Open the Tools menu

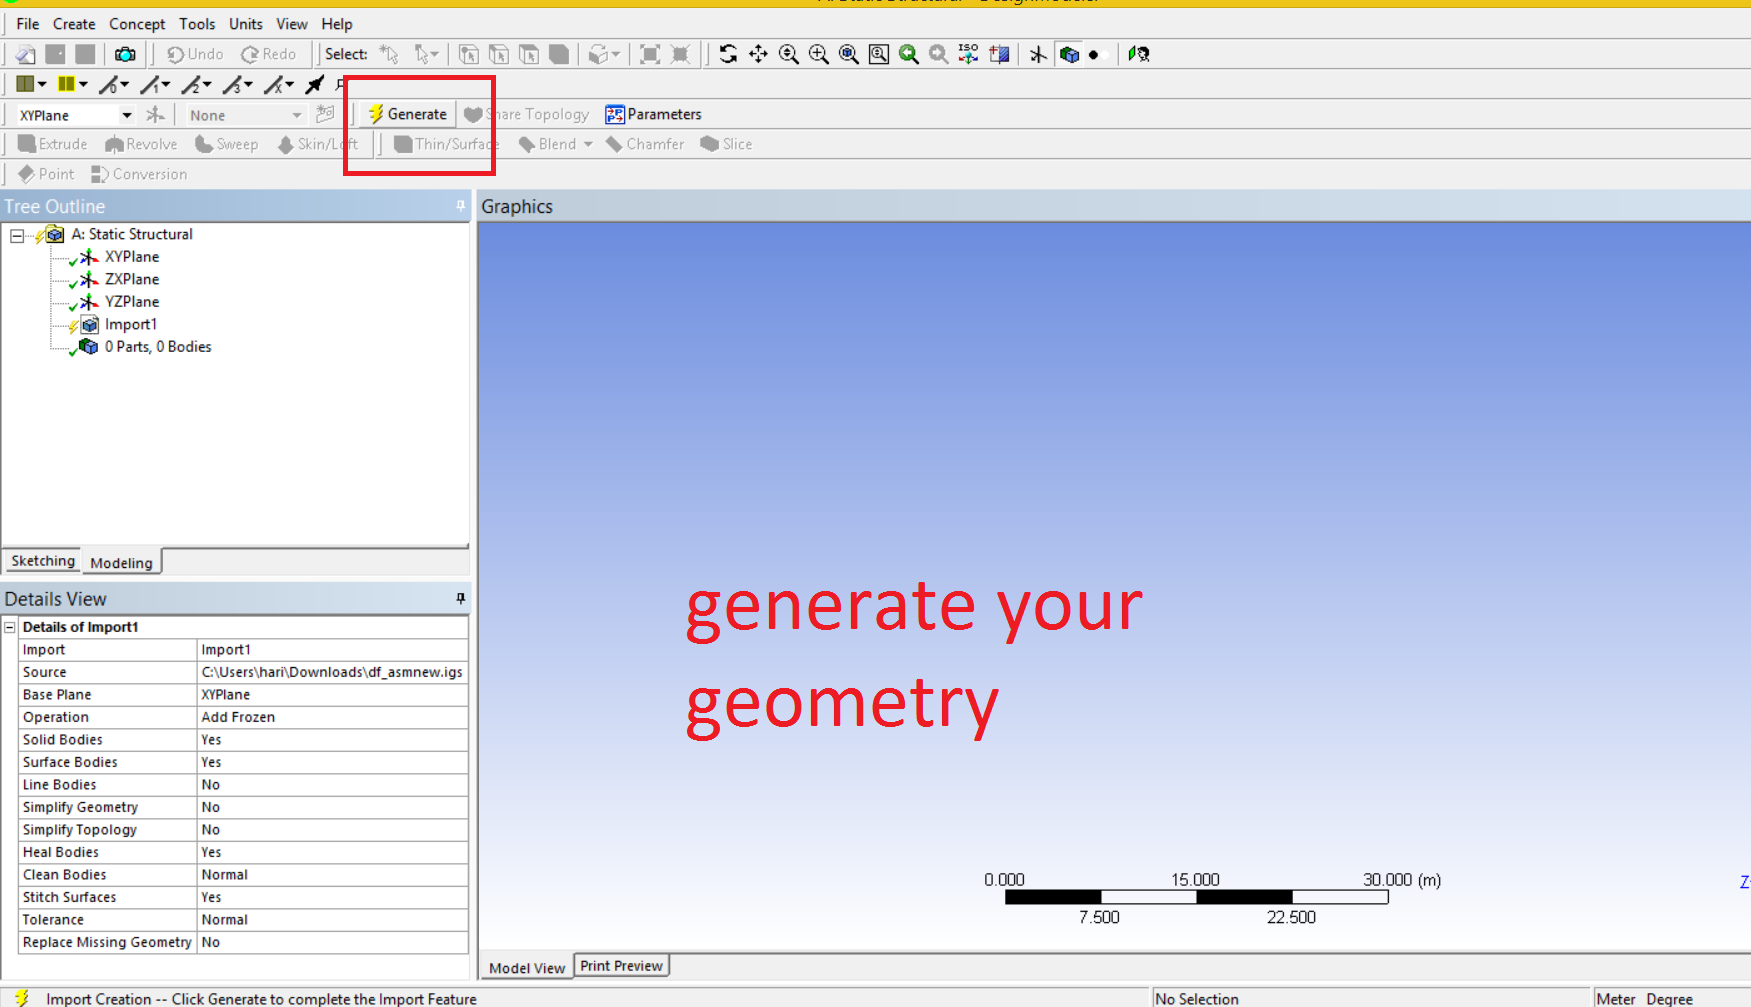coord(197,24)
